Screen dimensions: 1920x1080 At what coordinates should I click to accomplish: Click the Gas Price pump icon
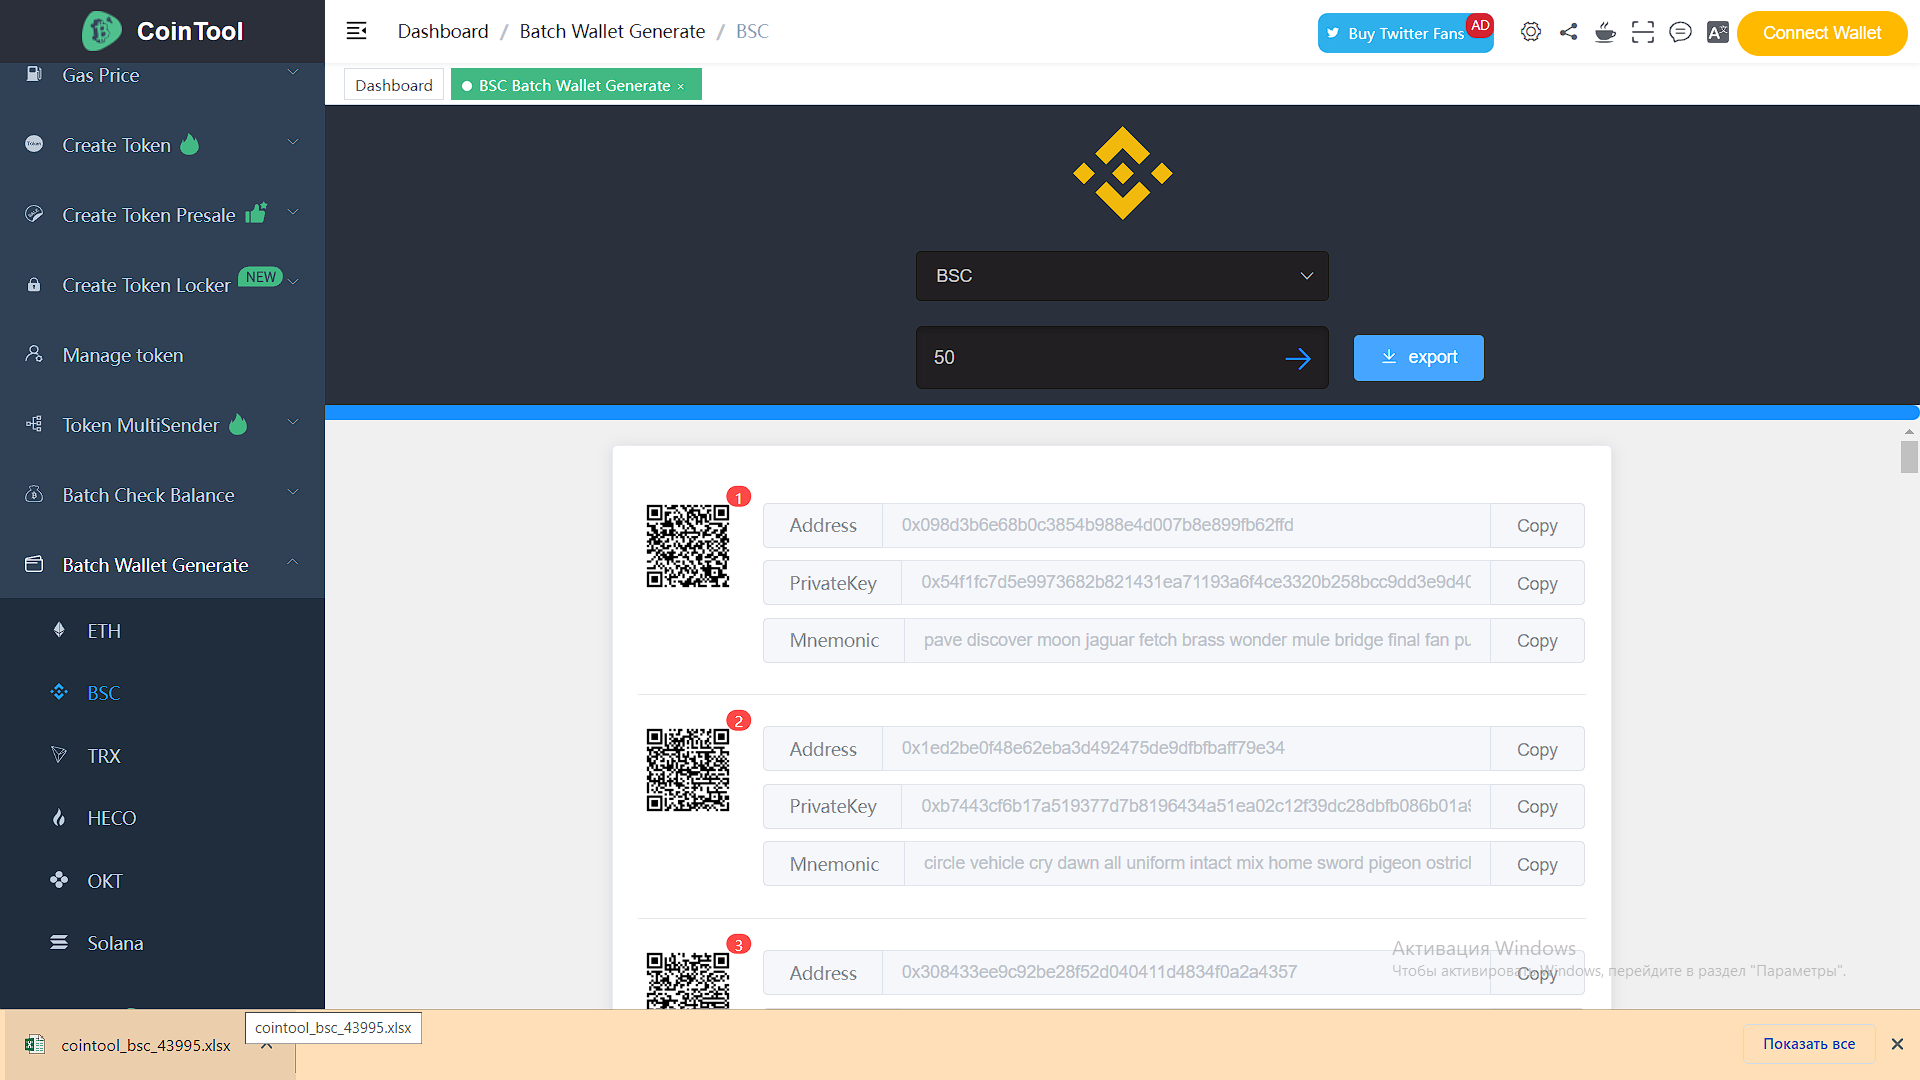click(x=34, y=74)
